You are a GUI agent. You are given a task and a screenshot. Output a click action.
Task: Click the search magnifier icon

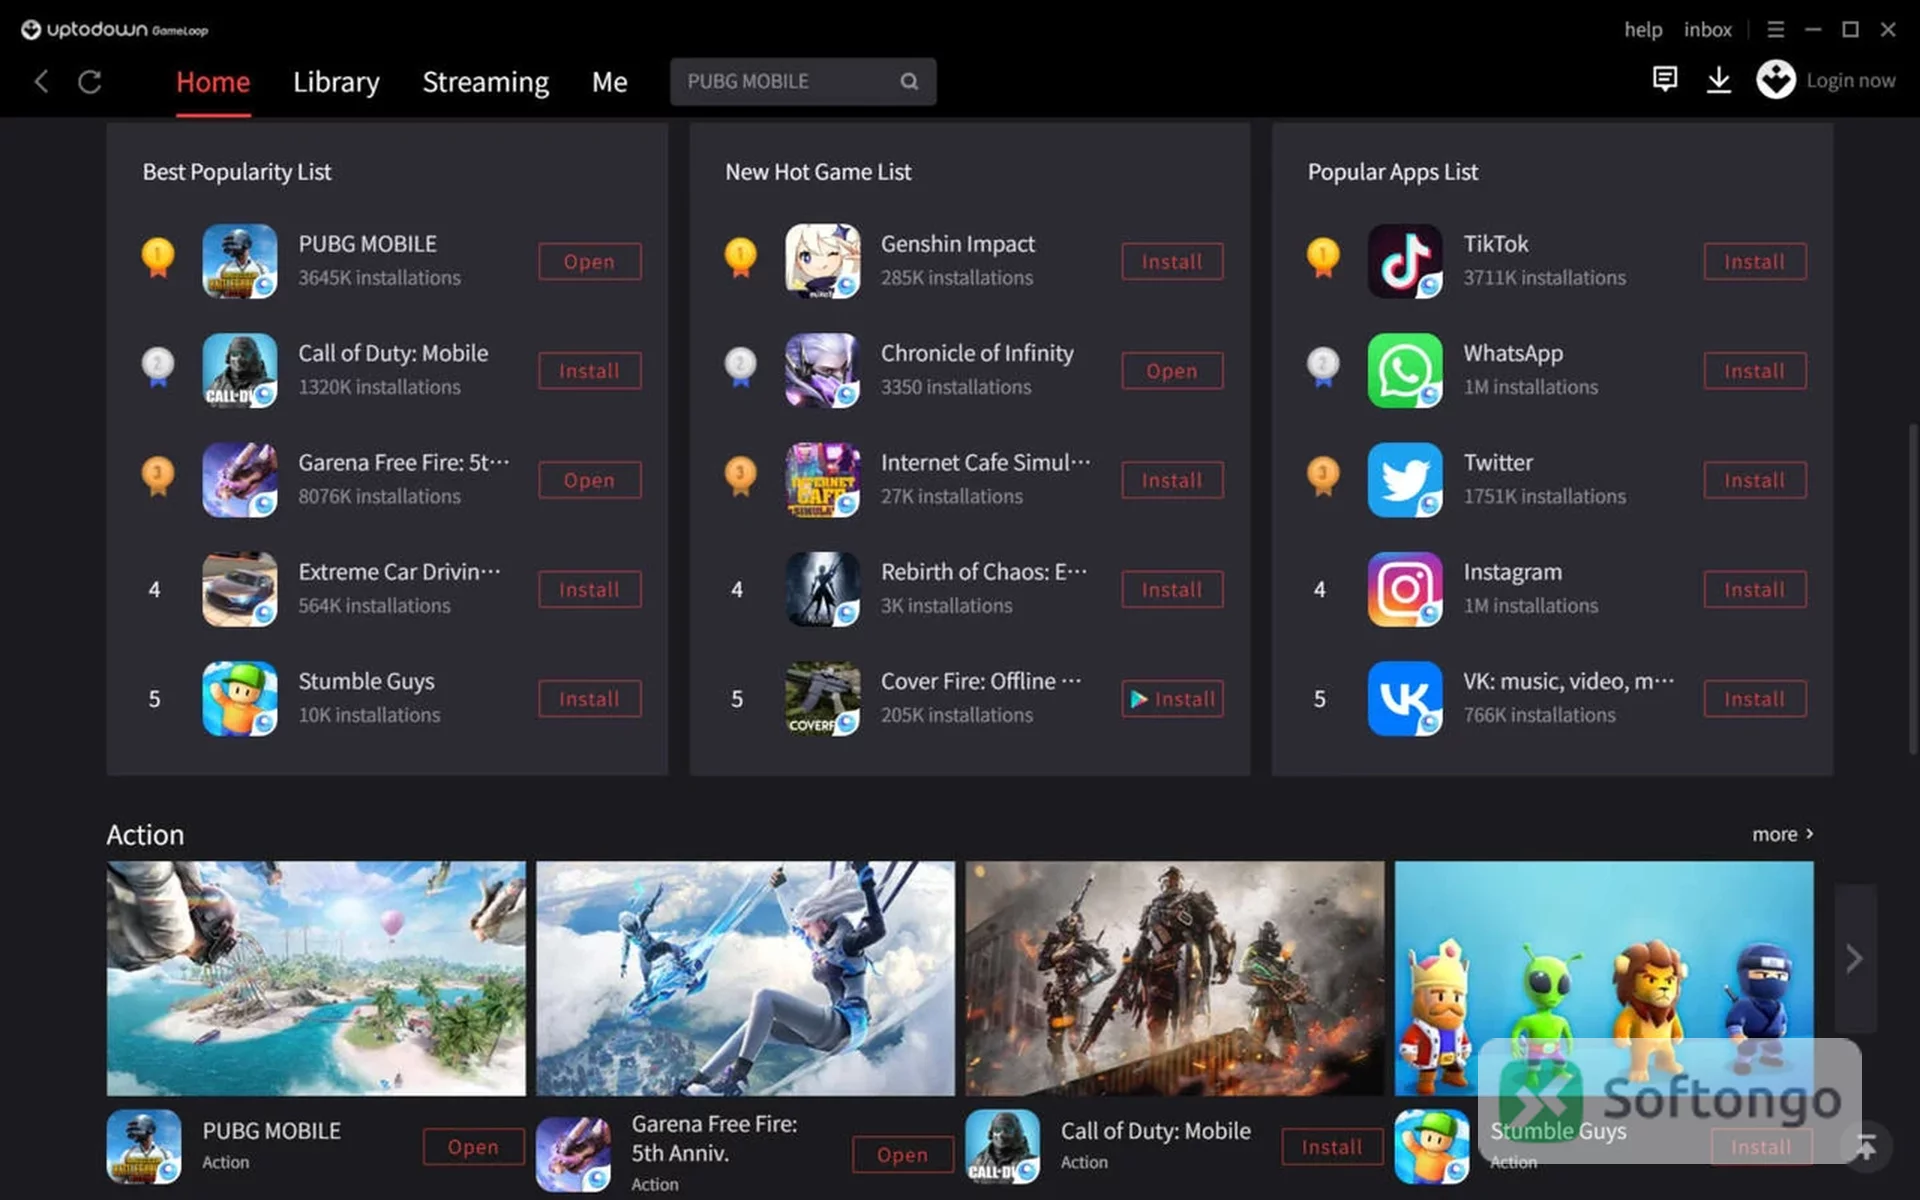tap(909, 81)
